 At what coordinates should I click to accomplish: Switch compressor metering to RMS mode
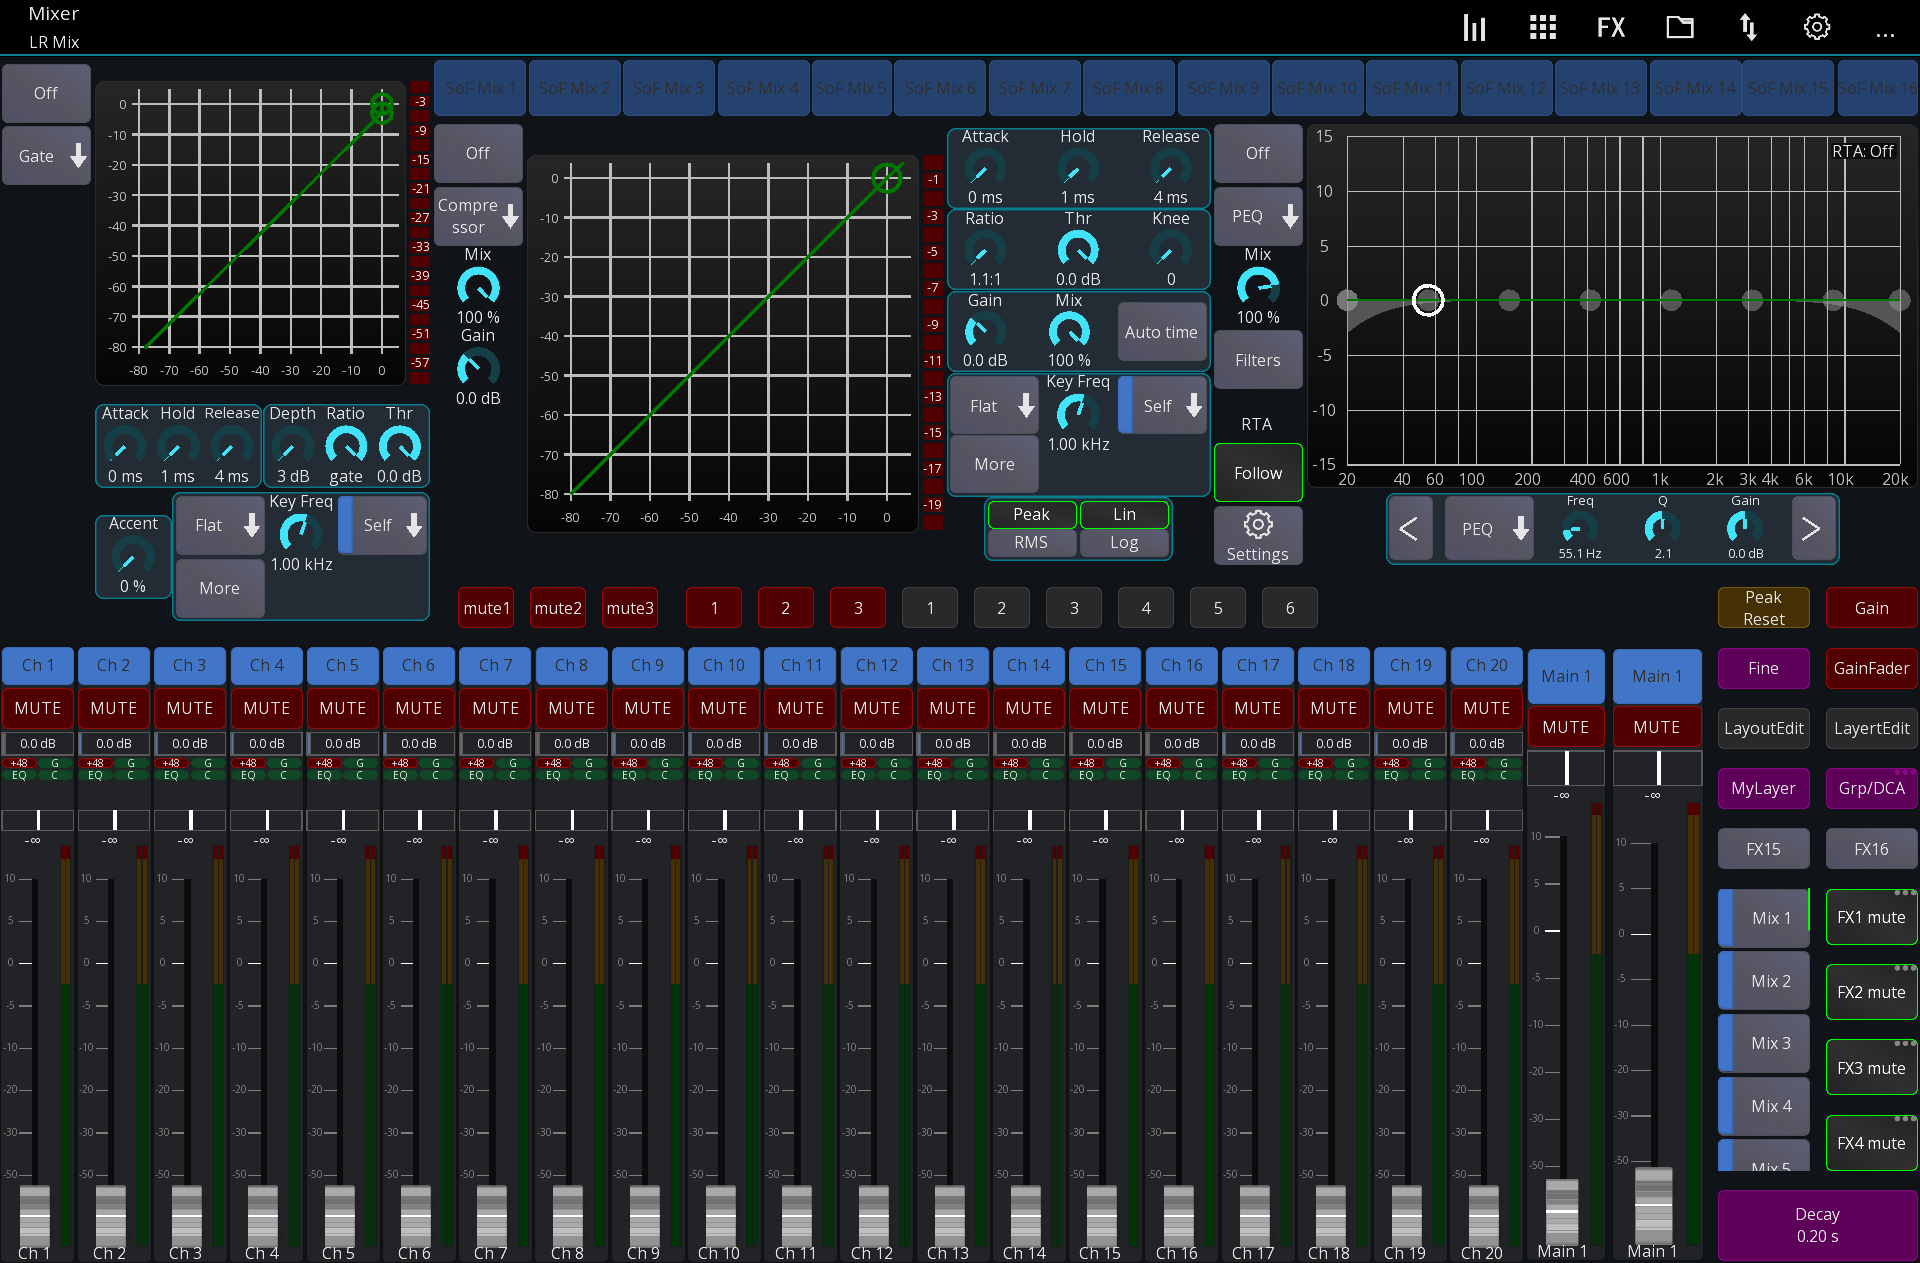(x=1031, y=541)
